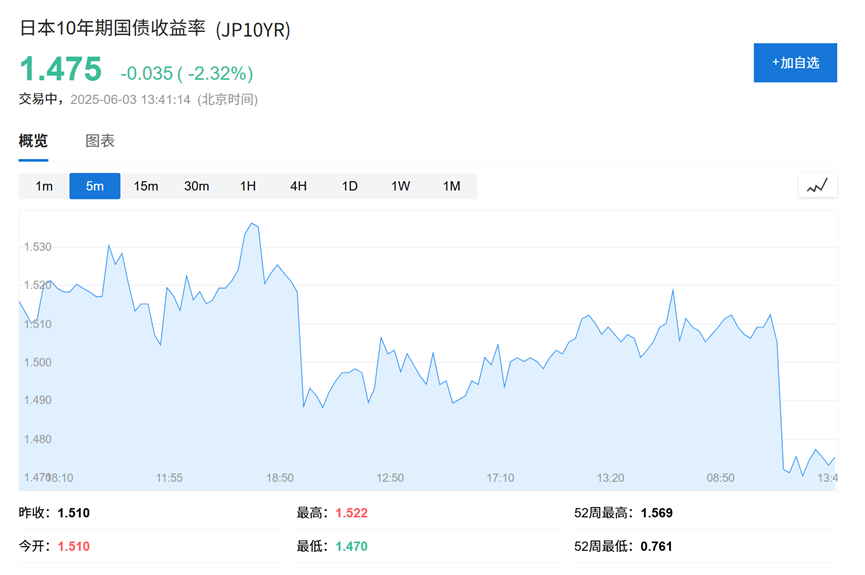Add JP10YR to watchlist with 加自选
Viewport: 865px width, 575px height.
[x=795, y=62]
